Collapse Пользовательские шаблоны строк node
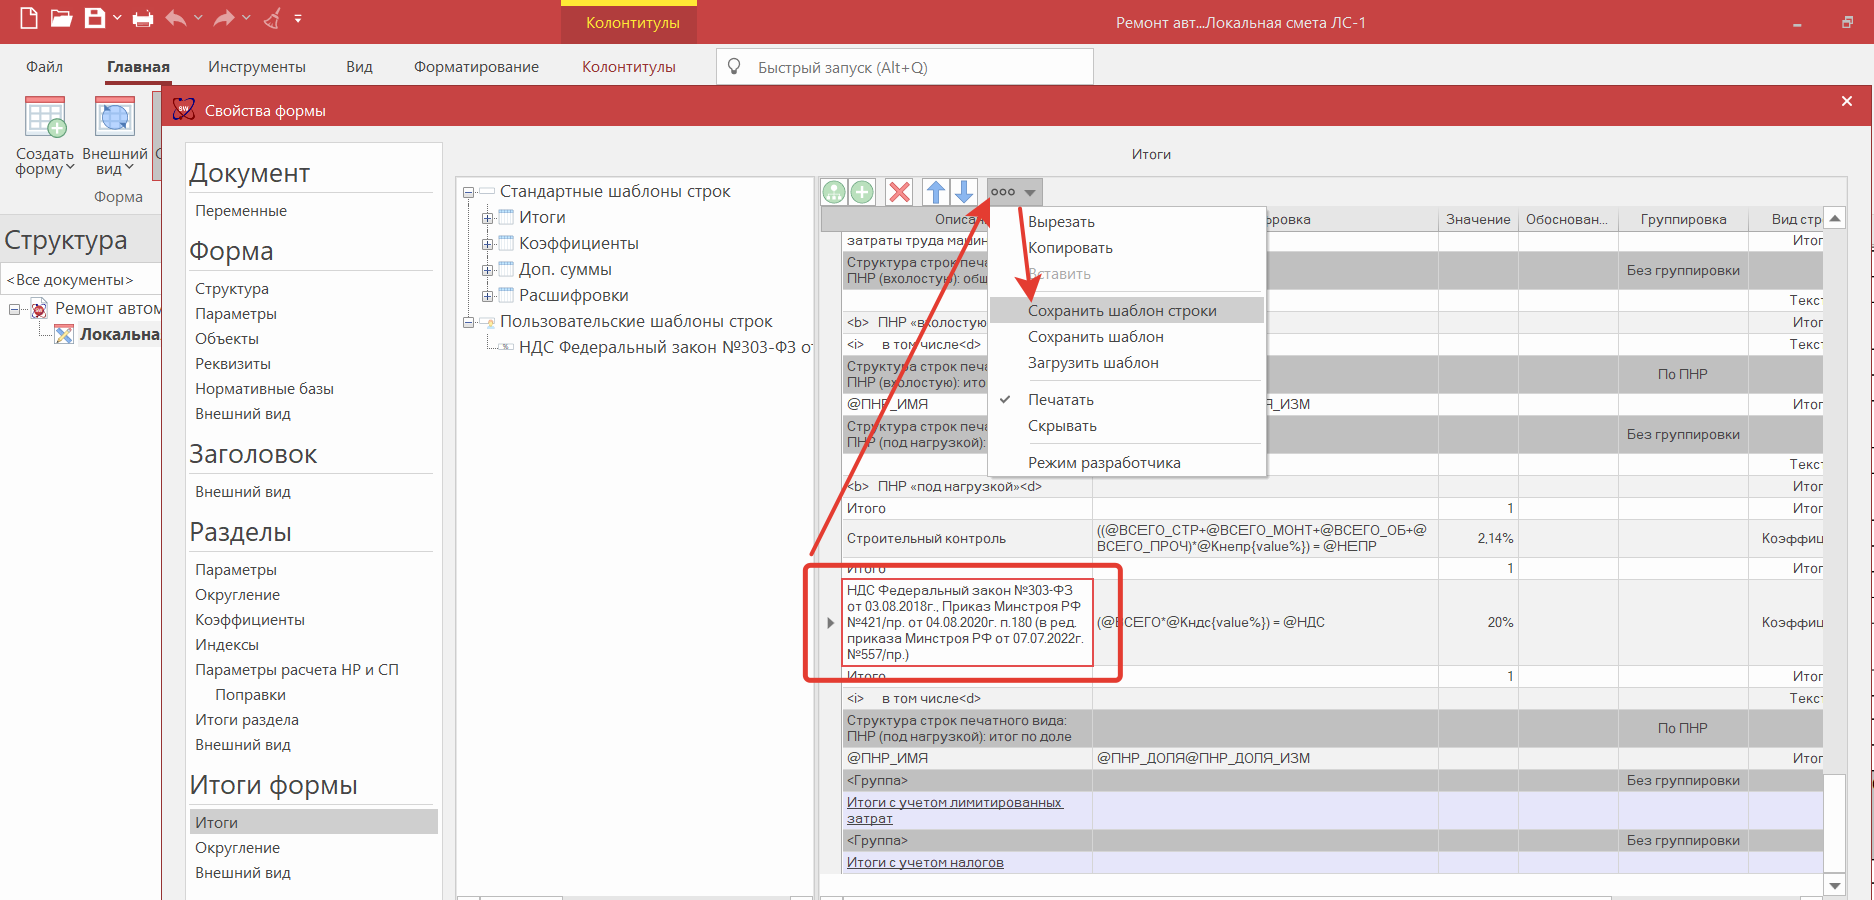Image resolution: width=1874 pixels, height=900 pixels. pos(468,322)
